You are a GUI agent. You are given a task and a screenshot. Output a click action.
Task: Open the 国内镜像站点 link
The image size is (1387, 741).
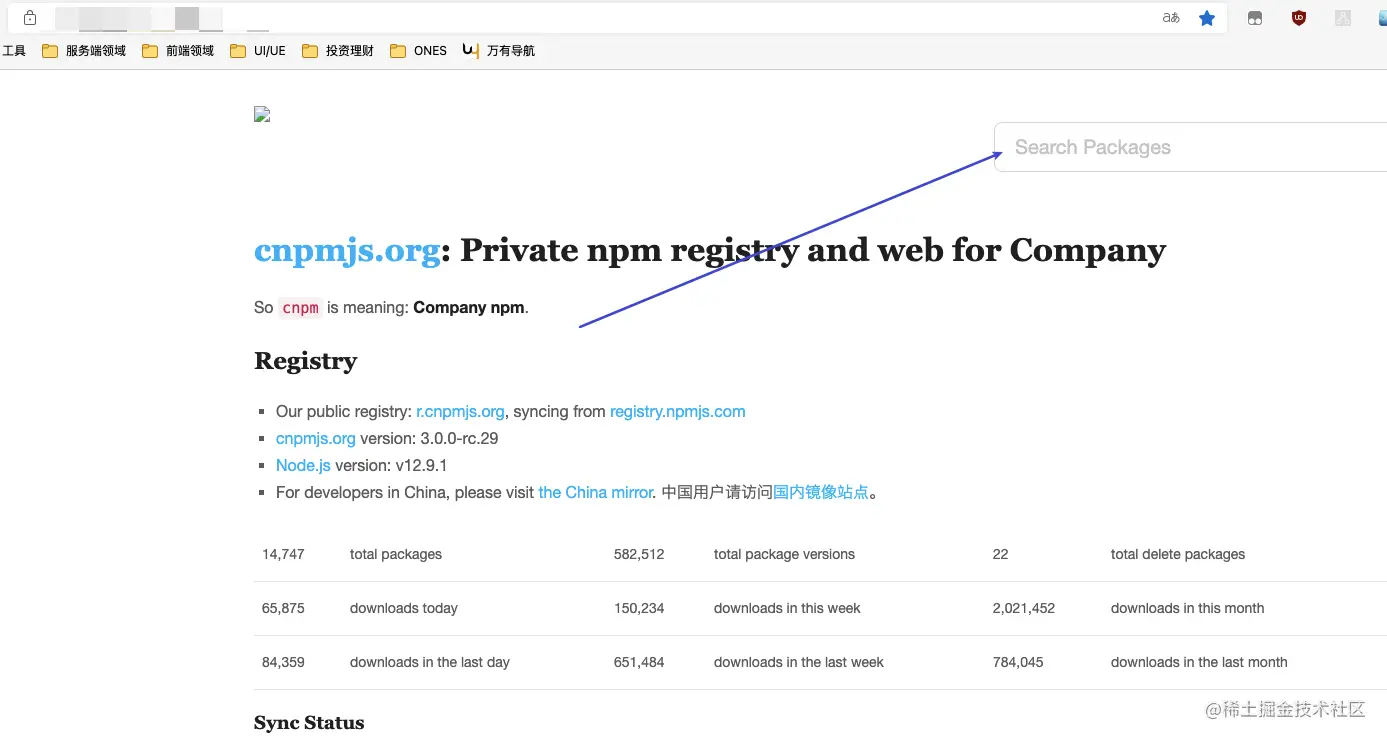point(821,492)
